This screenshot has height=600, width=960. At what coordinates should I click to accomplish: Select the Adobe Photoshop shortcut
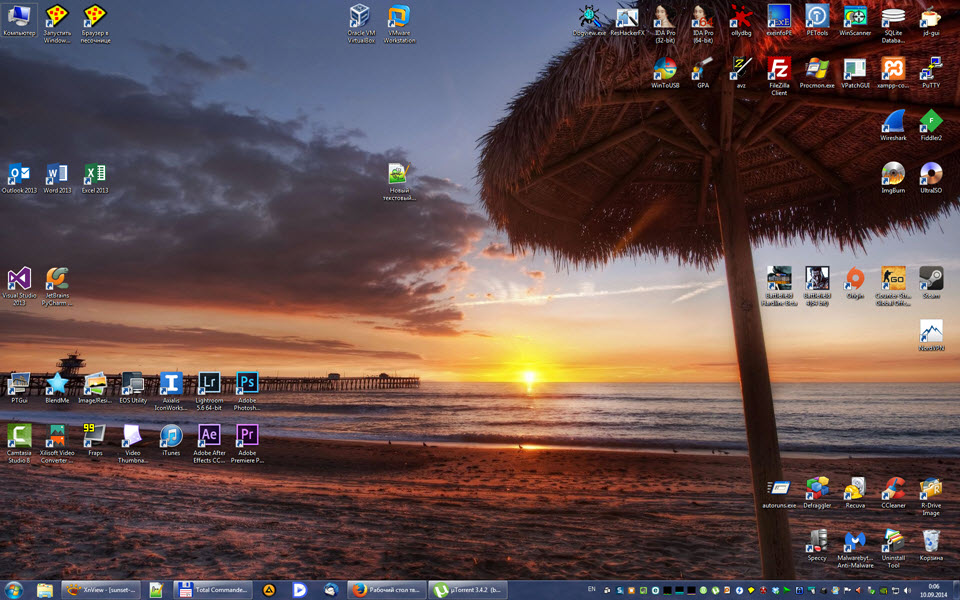click(247, 391)
